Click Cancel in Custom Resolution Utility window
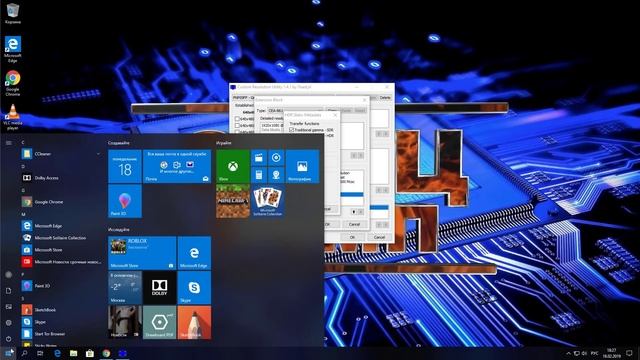The image size is (640, 360). (379, 237)
